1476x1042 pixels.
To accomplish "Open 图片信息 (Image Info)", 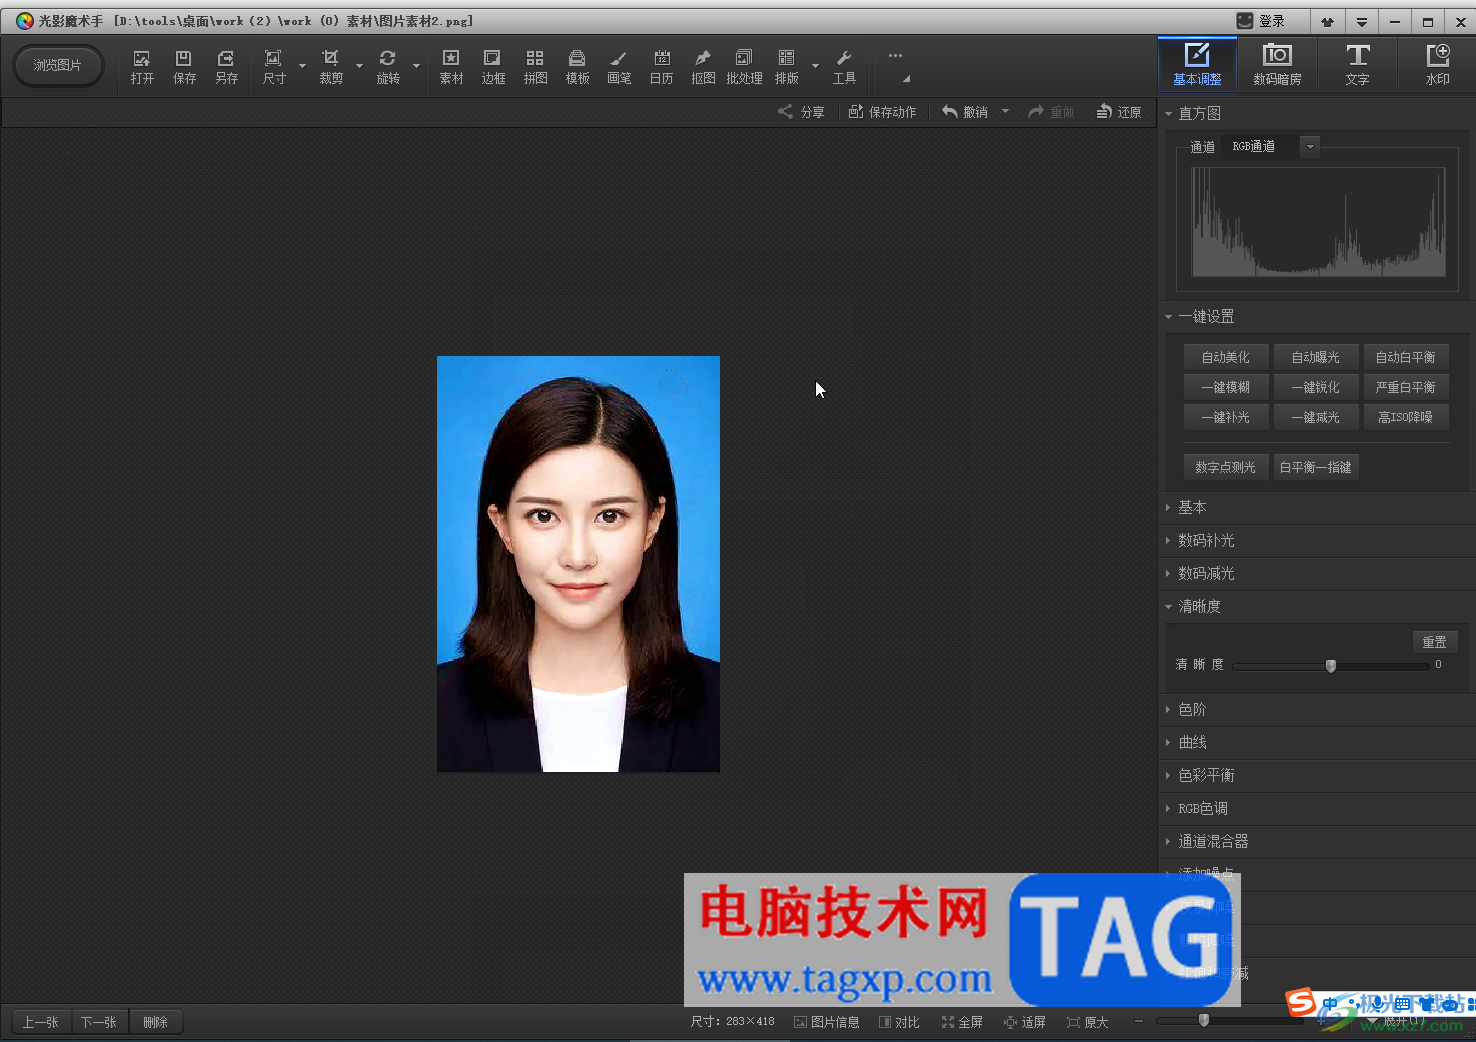I will [827, 1022].
